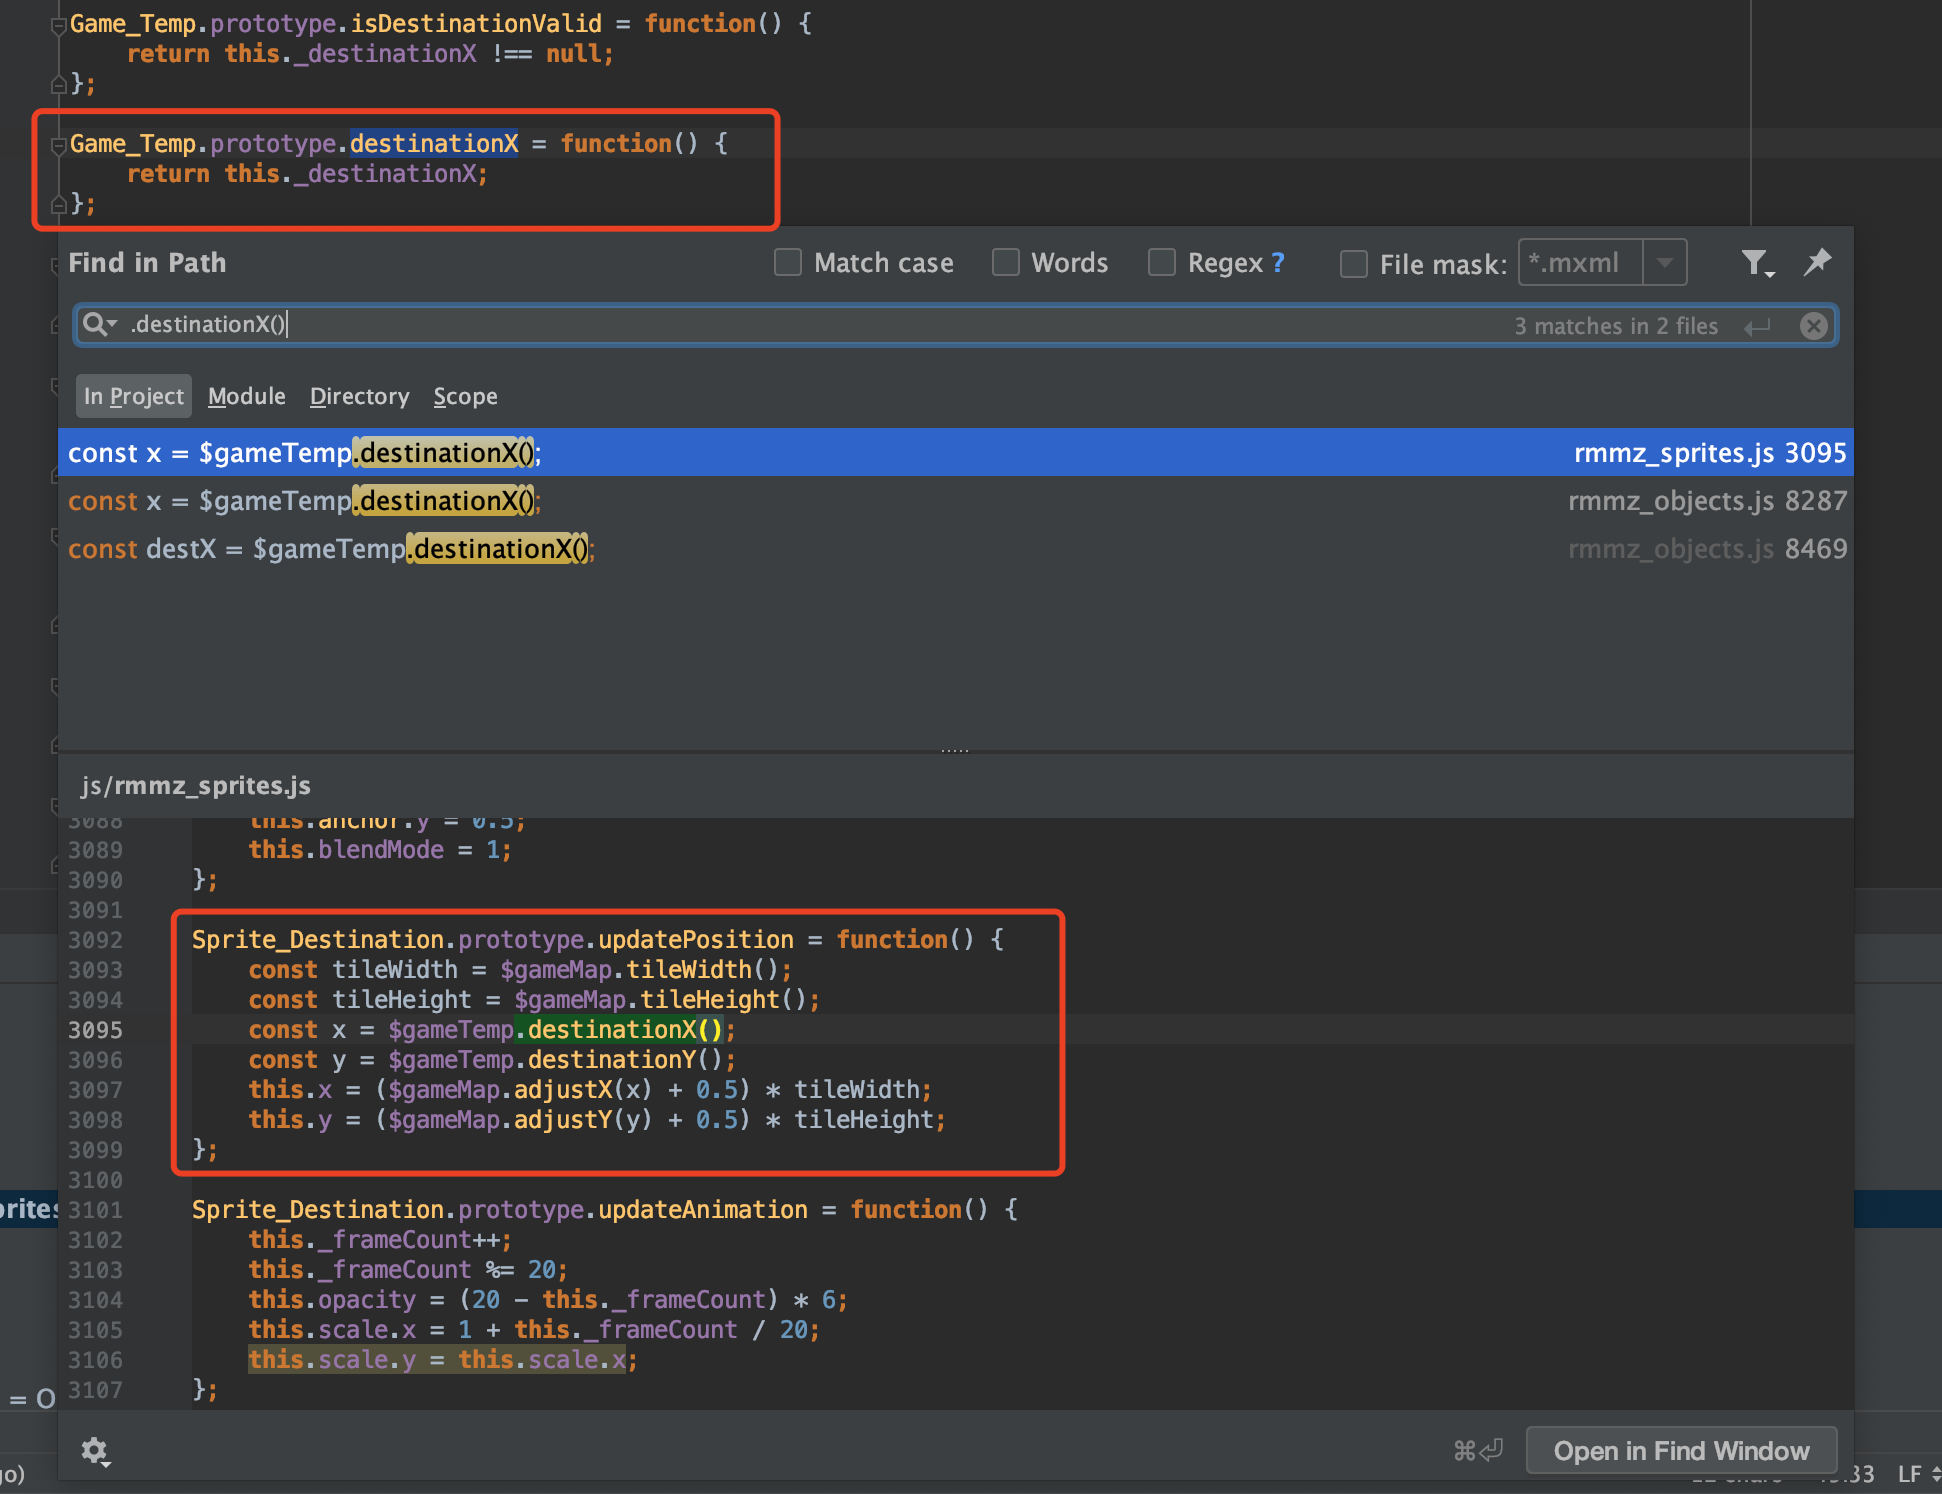This screenshot has height=1494, width=1942.
Task: Click the highlighted destinationX in editor definition
Action: pos(434,143)
